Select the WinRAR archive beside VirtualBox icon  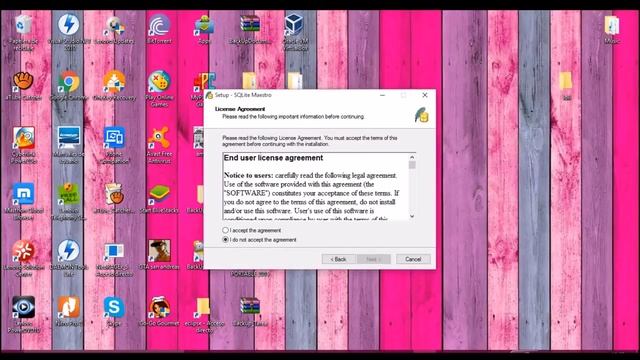pyautogui.click(x=249, y=24)
